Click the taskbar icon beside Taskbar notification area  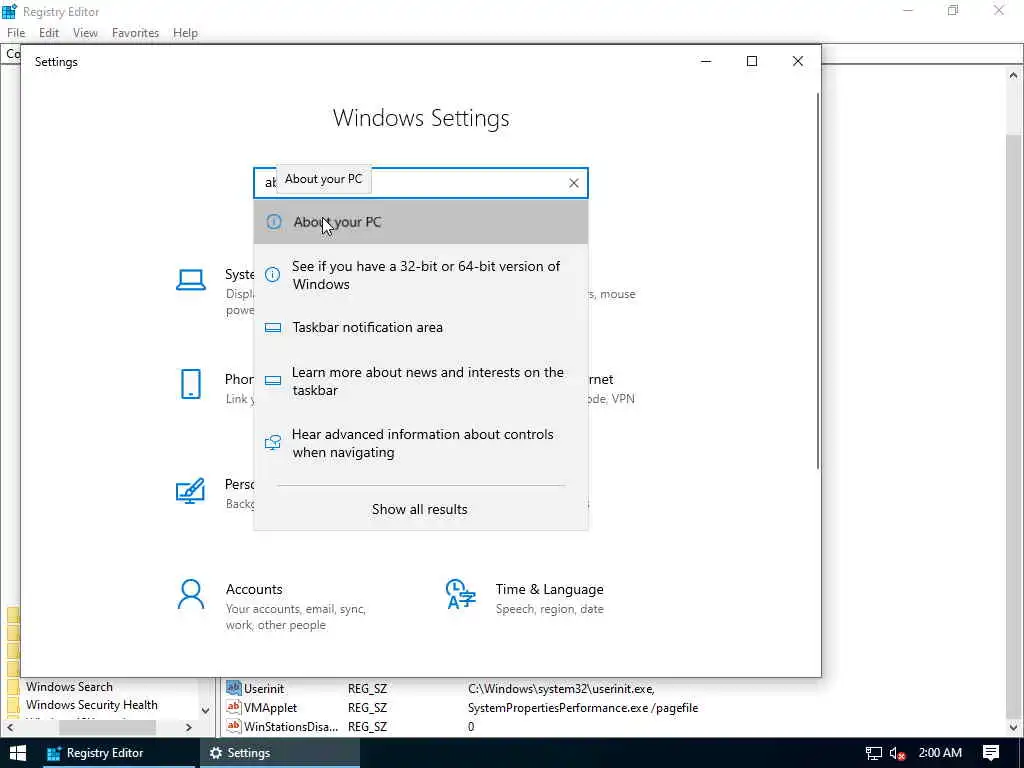pyautogui.click(x=273, y=327)
